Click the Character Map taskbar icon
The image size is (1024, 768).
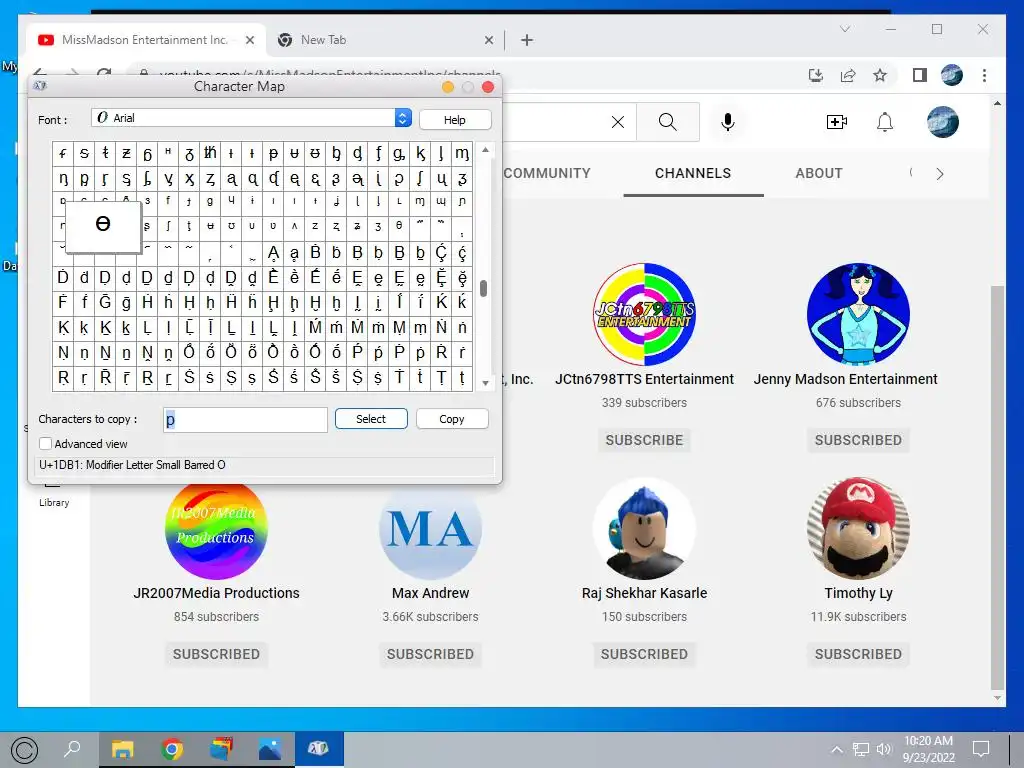319,748
